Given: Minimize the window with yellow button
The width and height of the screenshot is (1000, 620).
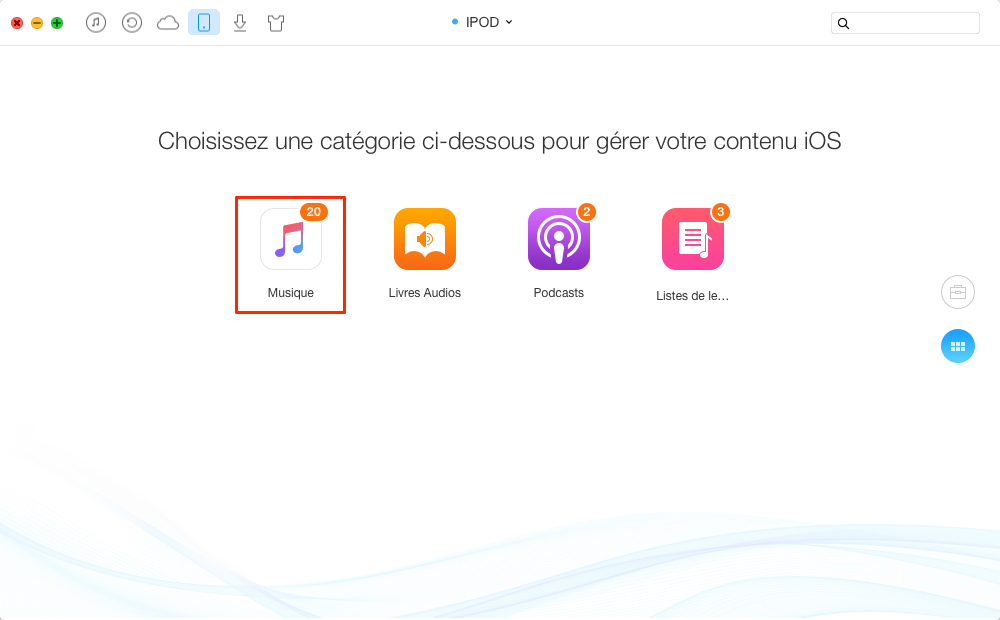Looking at the screenshot, I should tap(37, 23).
